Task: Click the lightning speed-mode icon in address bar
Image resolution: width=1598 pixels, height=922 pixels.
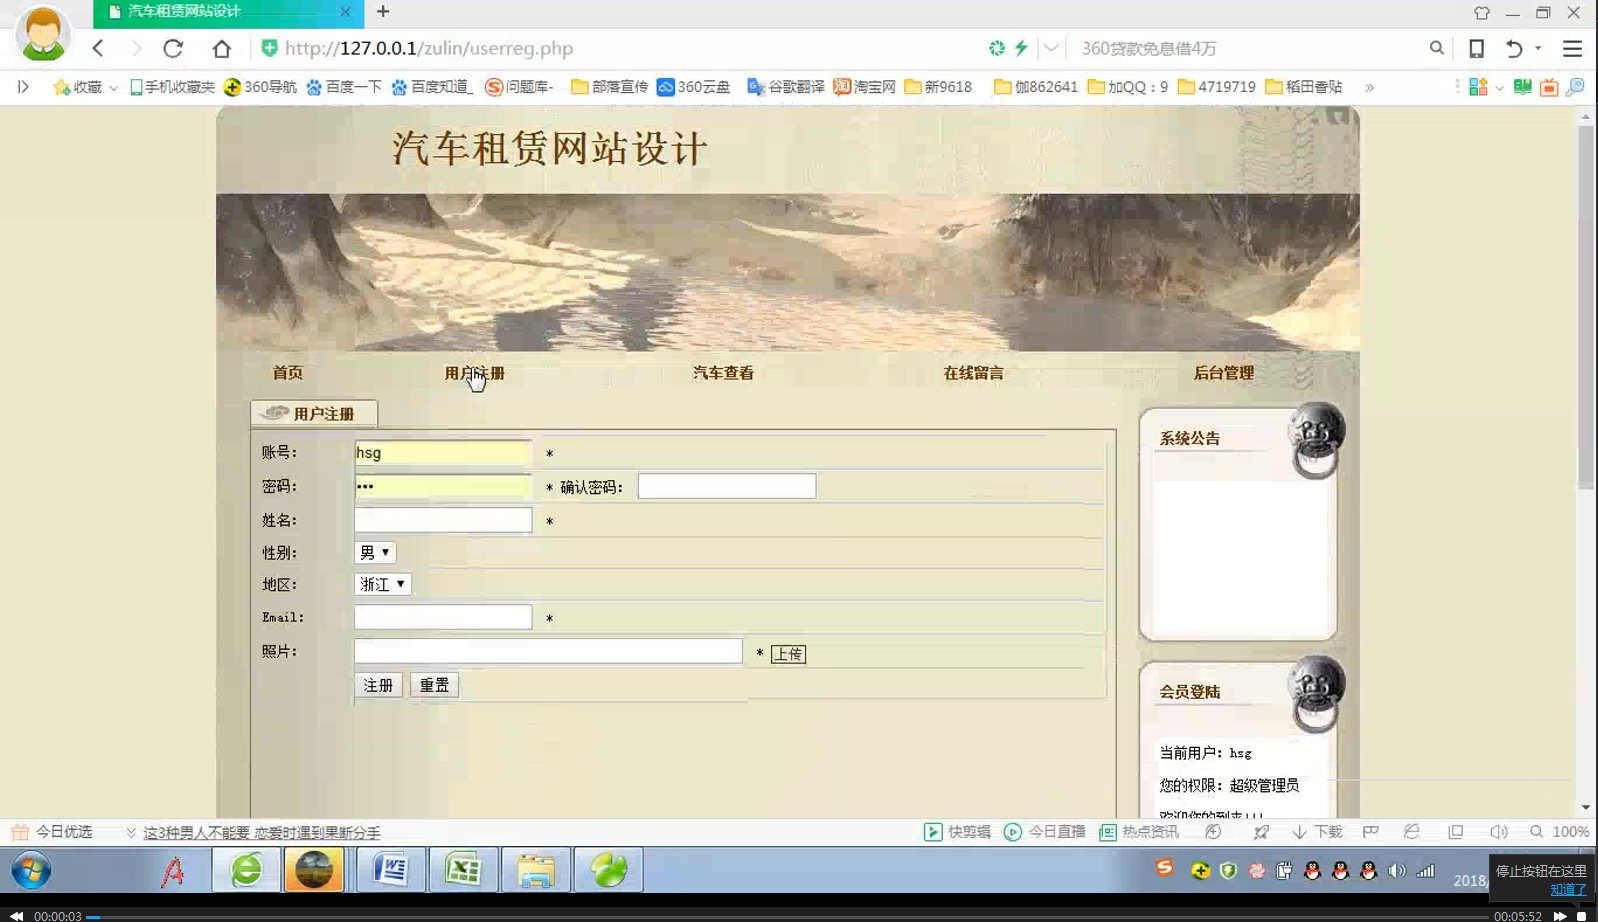Action: 1021,48
